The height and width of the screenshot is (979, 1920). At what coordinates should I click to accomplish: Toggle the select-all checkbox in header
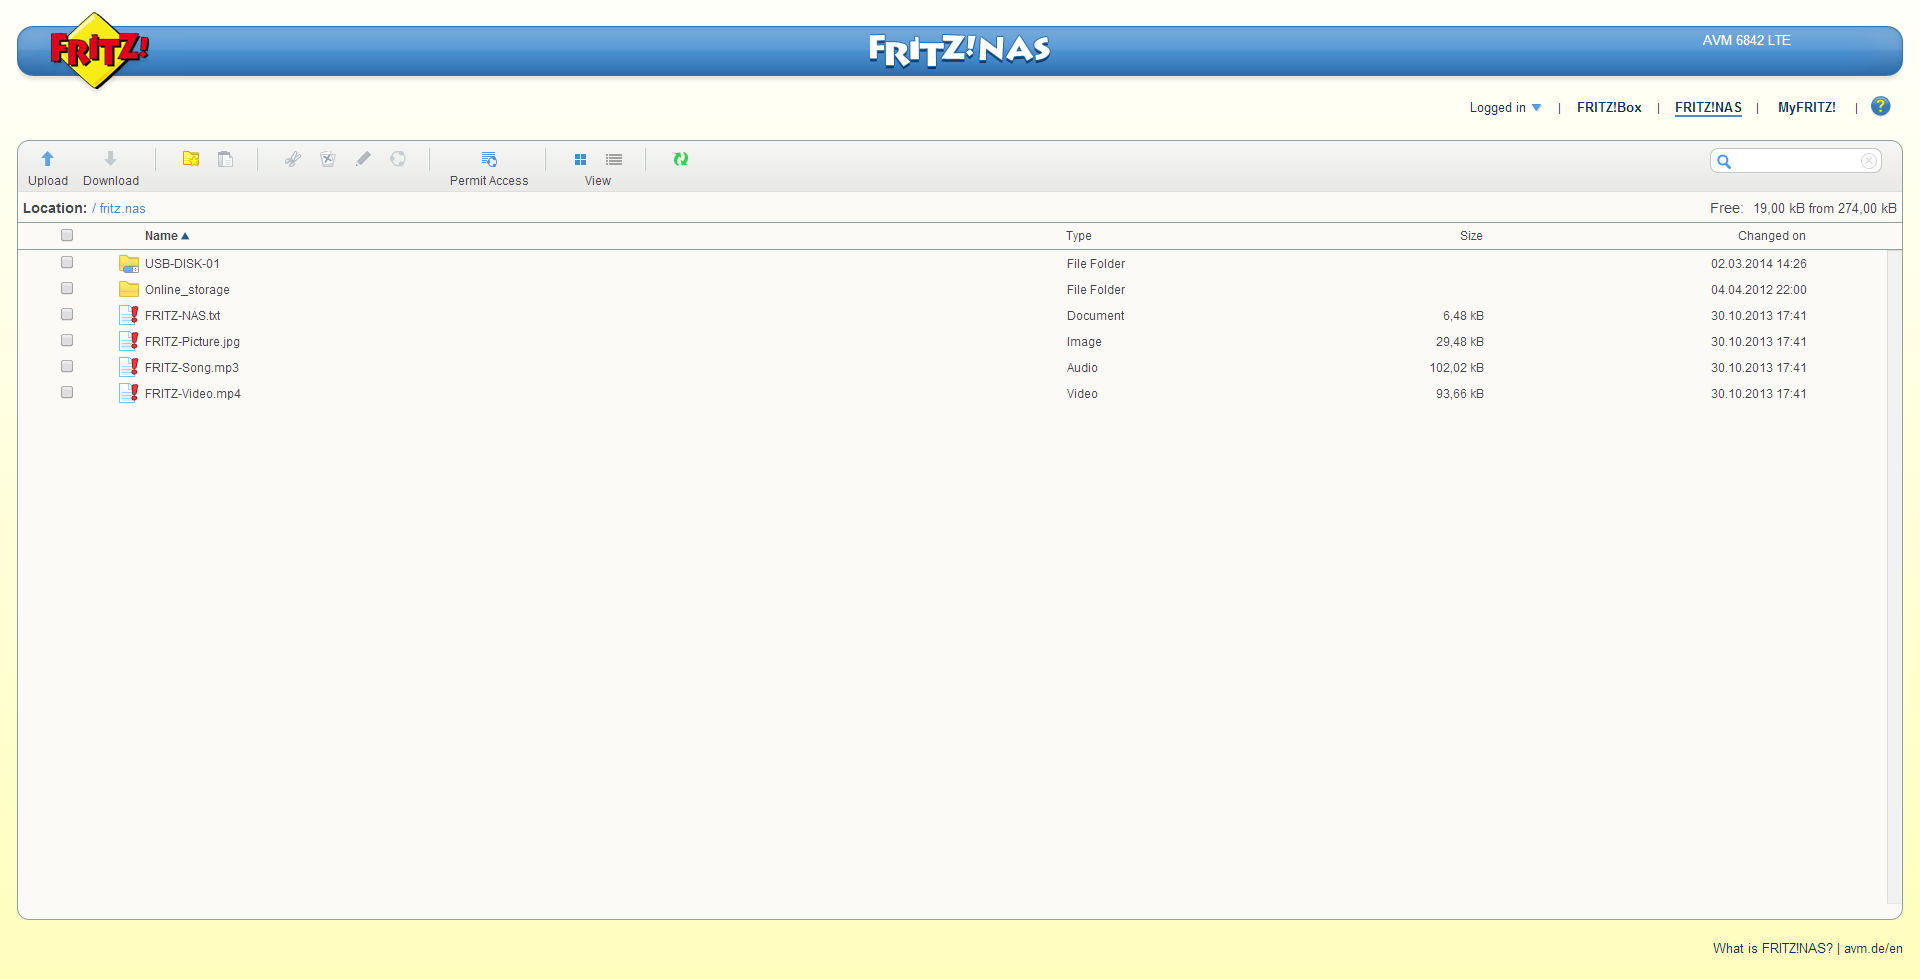pyautogui.click(x=67, y=235)
